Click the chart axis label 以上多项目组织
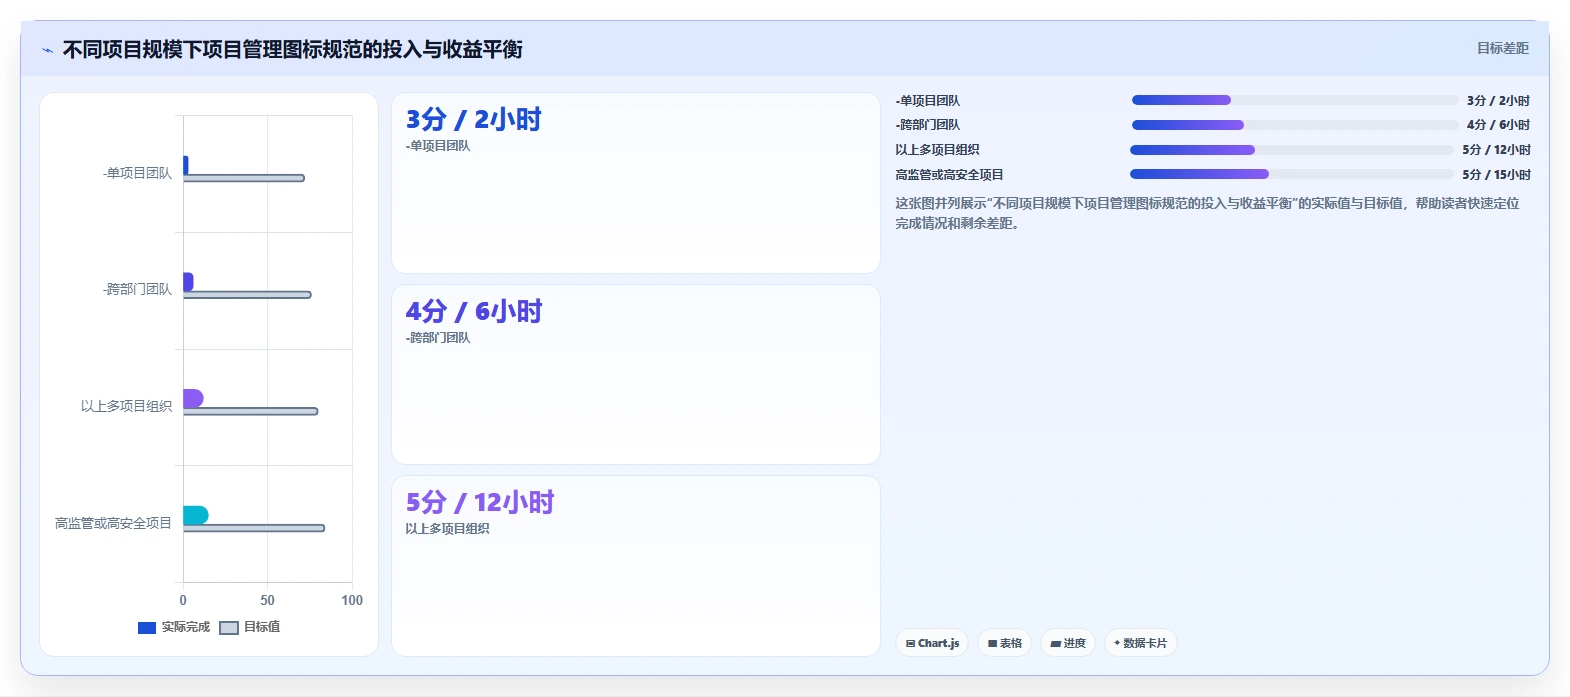The image size is (1570, 697). 126,407
